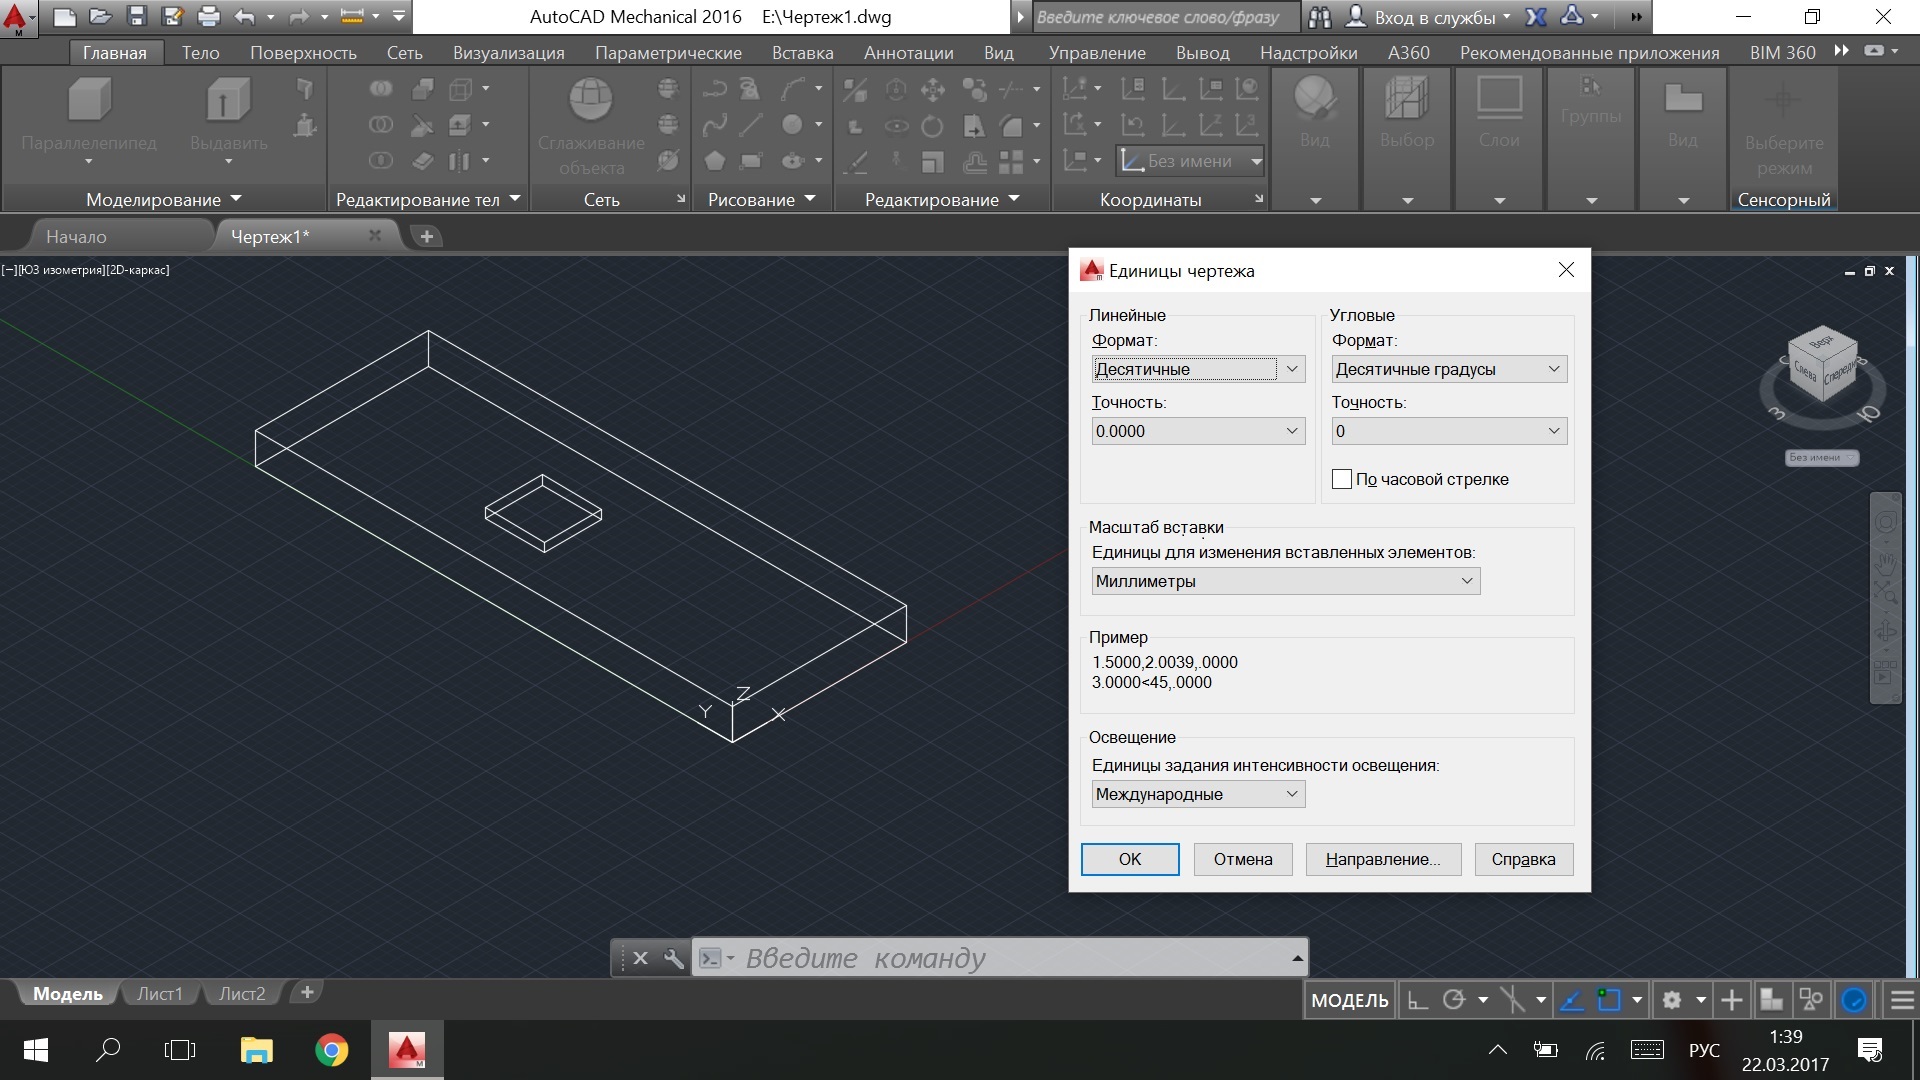Image resolution: width=1920 pixels, height=1080 pixels.
Task: Add a new drawing tab with plus
Action: (x=427, y=237)
